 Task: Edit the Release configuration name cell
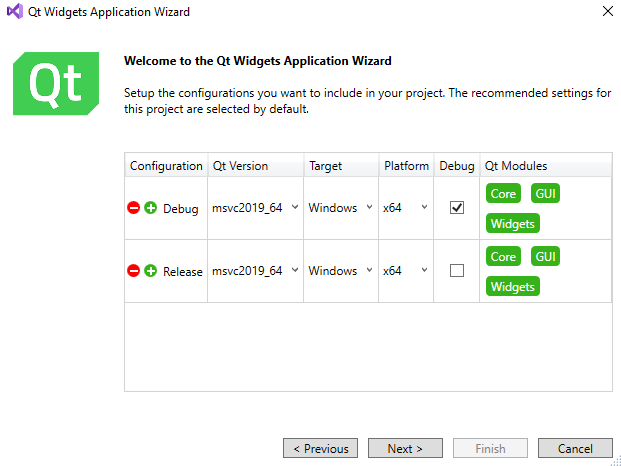point(183,272)
